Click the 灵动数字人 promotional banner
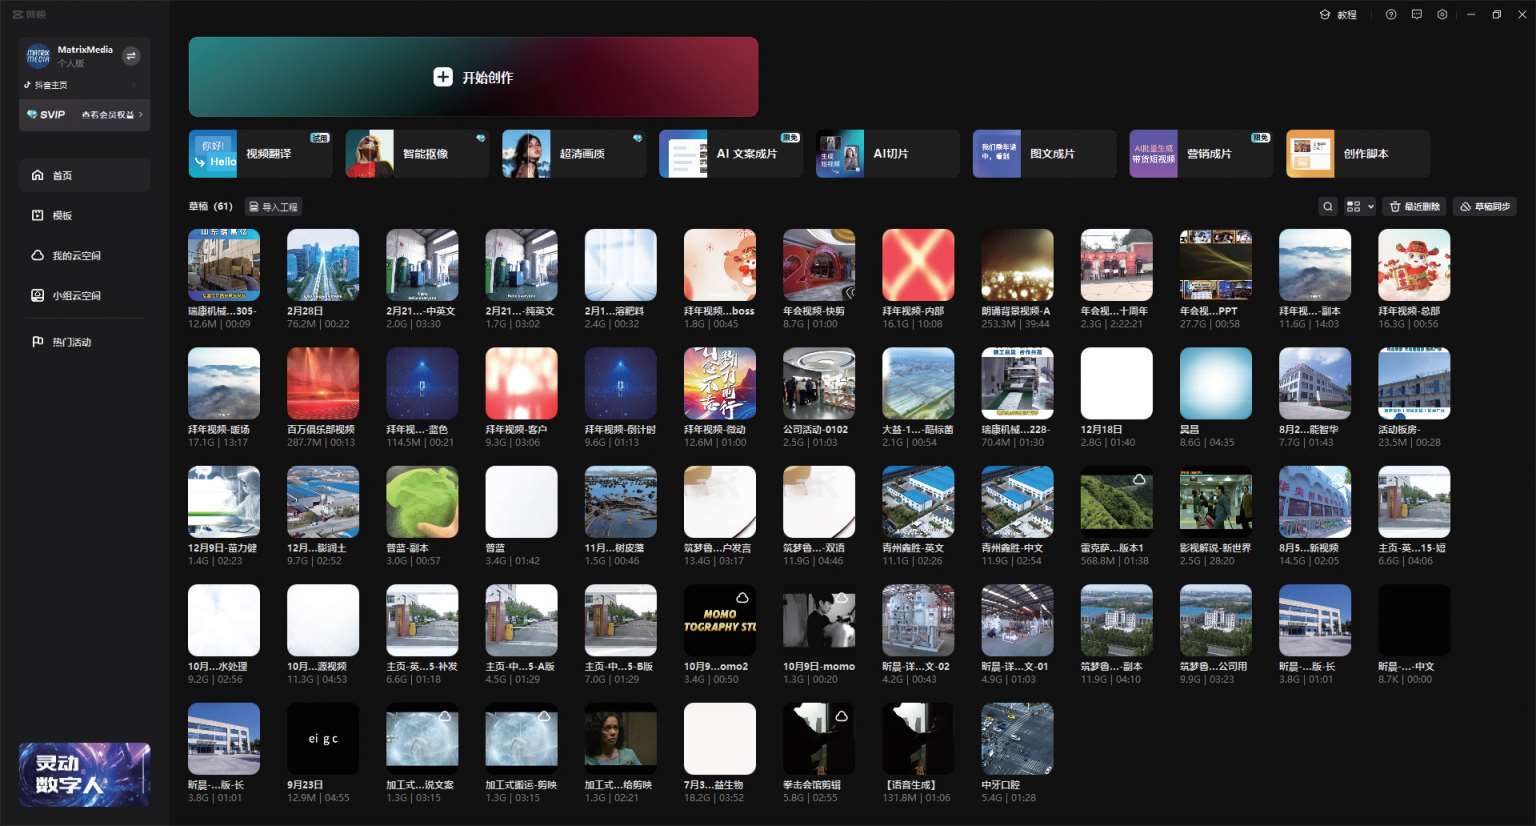 click(x=85, y=774)
